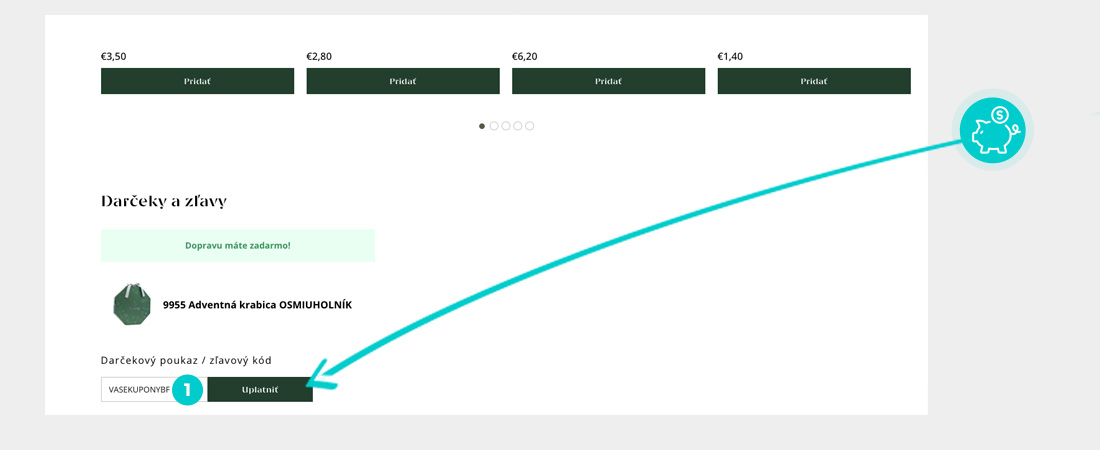Open the Adventná krabica product thumbnail

tap(131, 304)
